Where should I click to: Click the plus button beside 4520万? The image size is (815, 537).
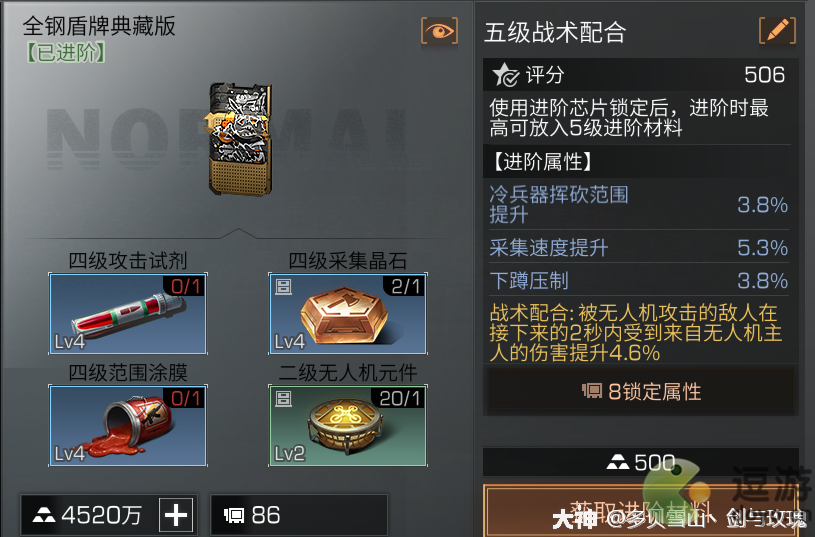[x=176, y=515]
